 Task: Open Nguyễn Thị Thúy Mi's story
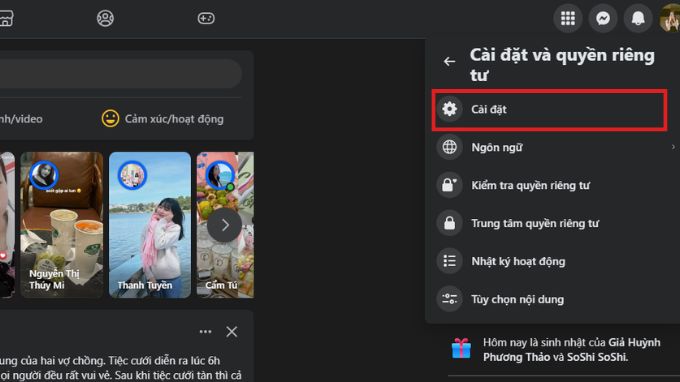(62, 225)
